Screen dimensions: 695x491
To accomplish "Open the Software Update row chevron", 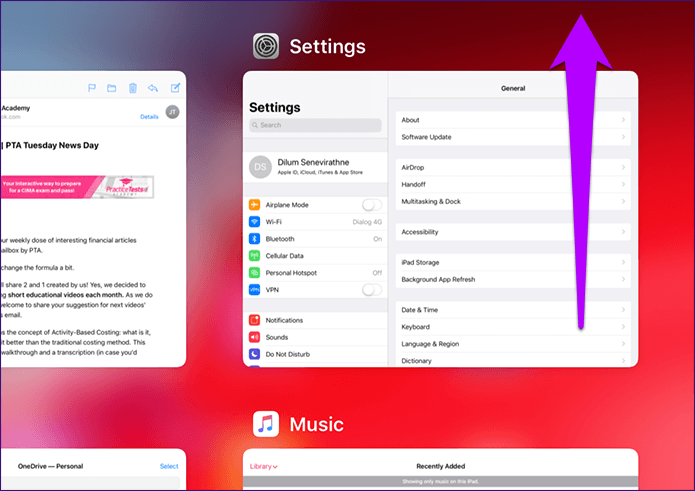I will pos(623,137).
